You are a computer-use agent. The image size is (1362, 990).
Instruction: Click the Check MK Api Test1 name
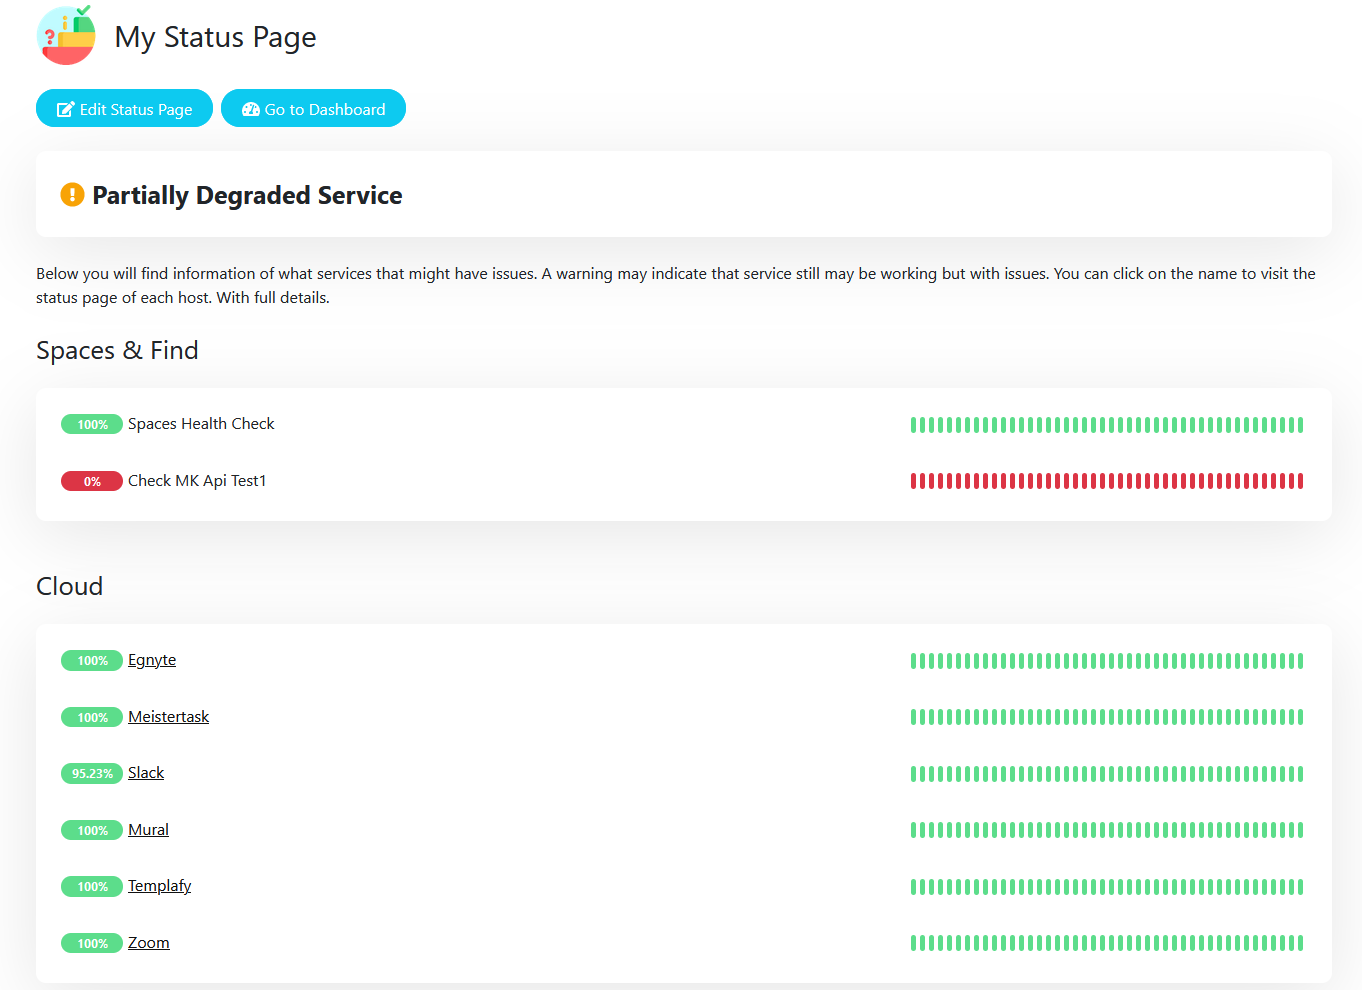pyautogui.click(x=197, y=481)
